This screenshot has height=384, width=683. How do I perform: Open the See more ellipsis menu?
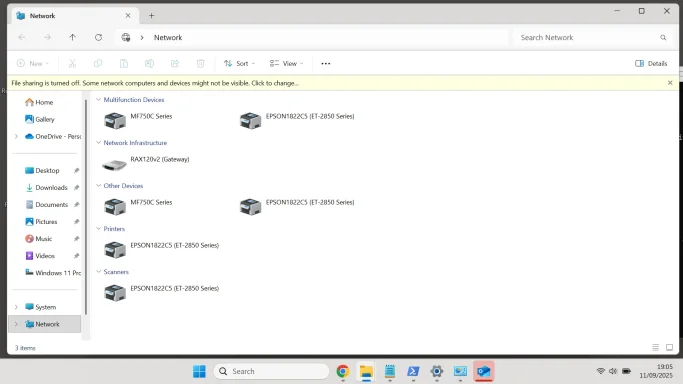coord(326,64)
